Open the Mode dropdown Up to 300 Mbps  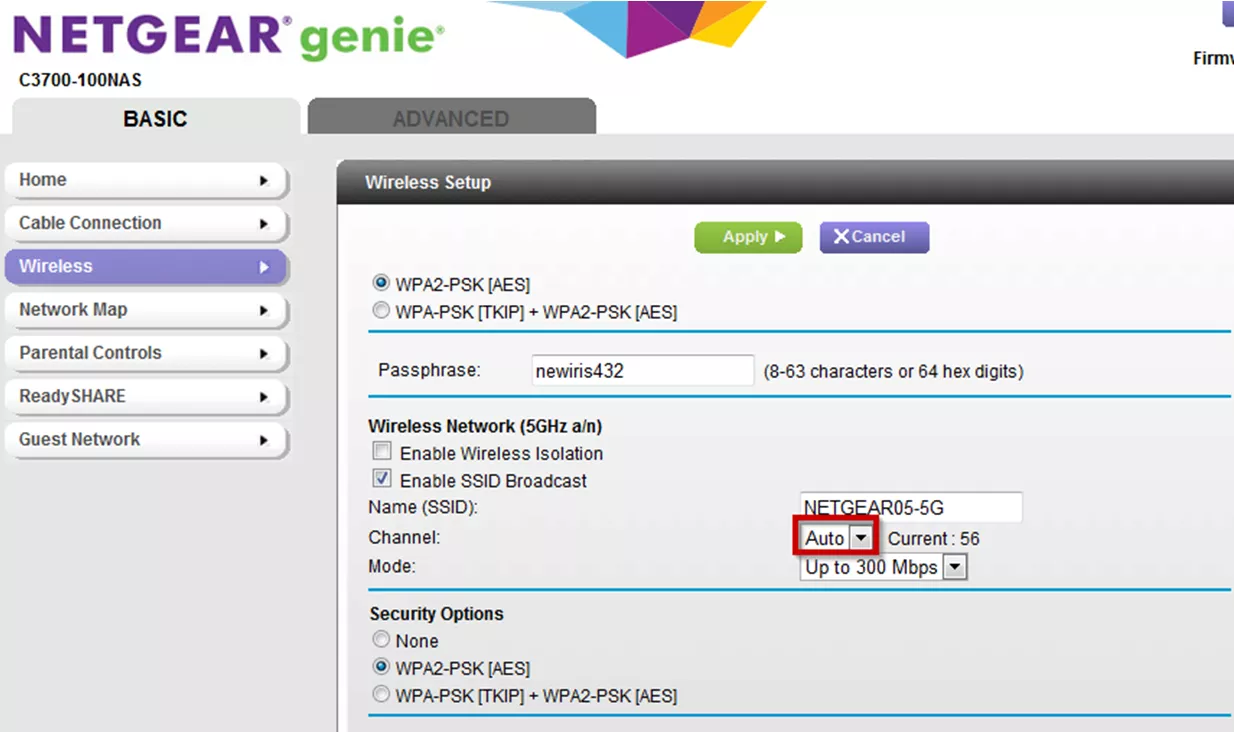(884, 567)
